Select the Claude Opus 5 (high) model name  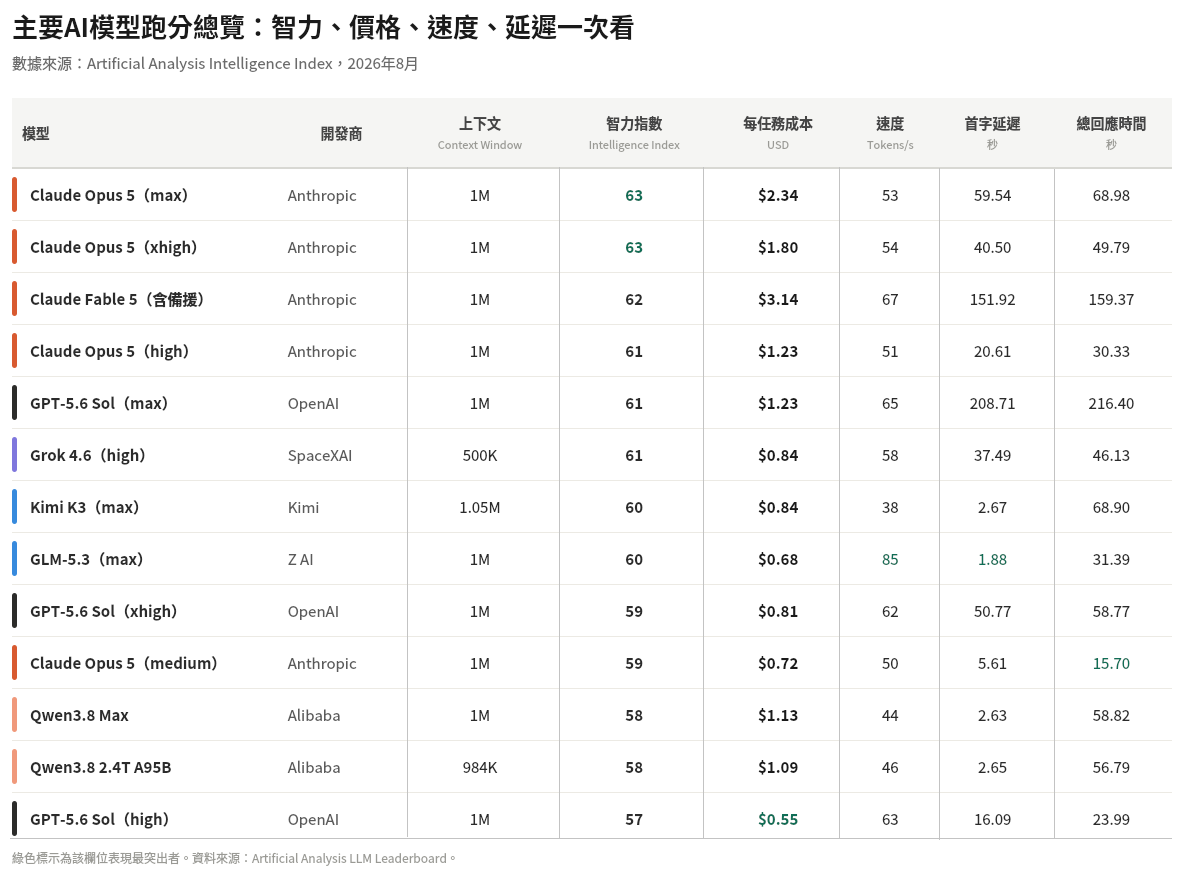(x=109, y=352)
